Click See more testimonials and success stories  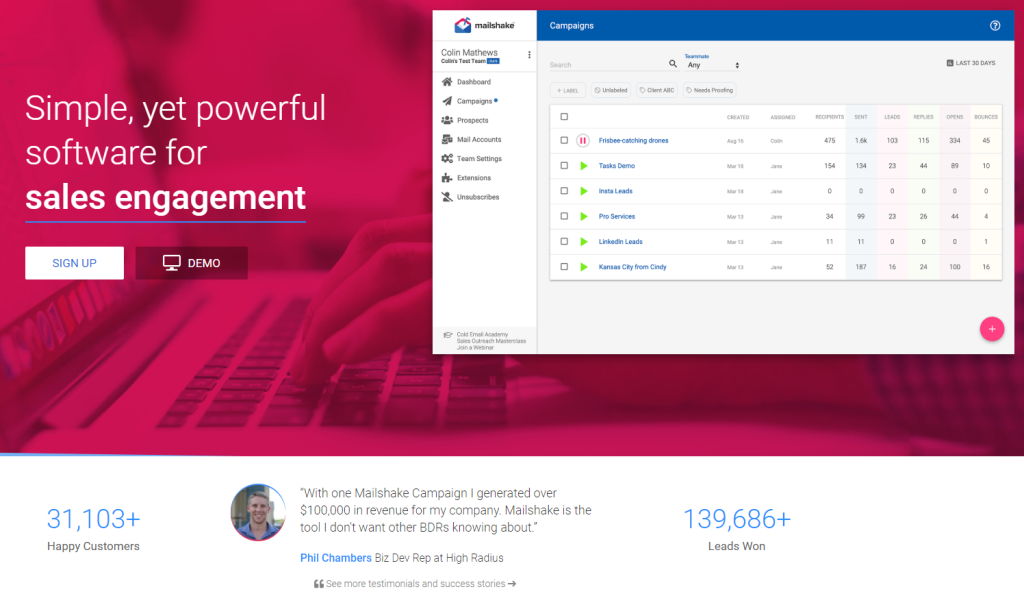(x=415, y=584)
